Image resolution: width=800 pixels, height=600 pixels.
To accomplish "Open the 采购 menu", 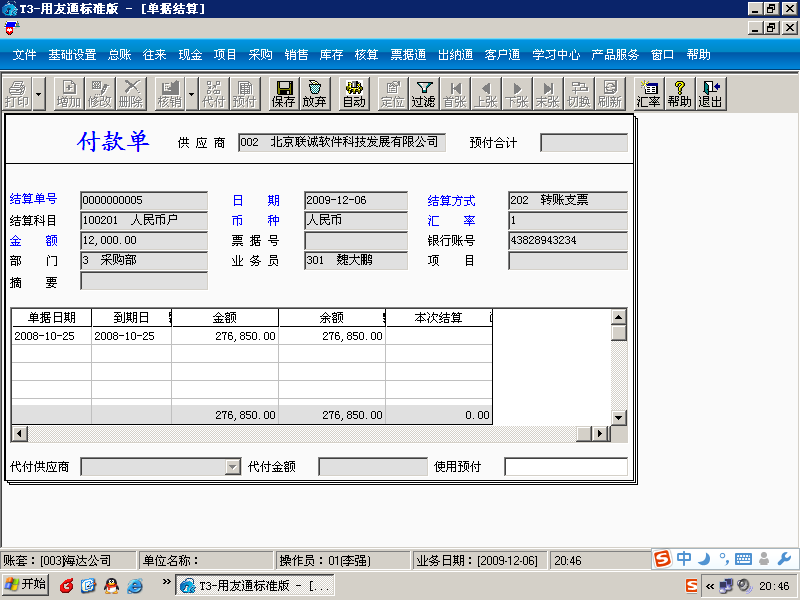I will tap(260, 55).
